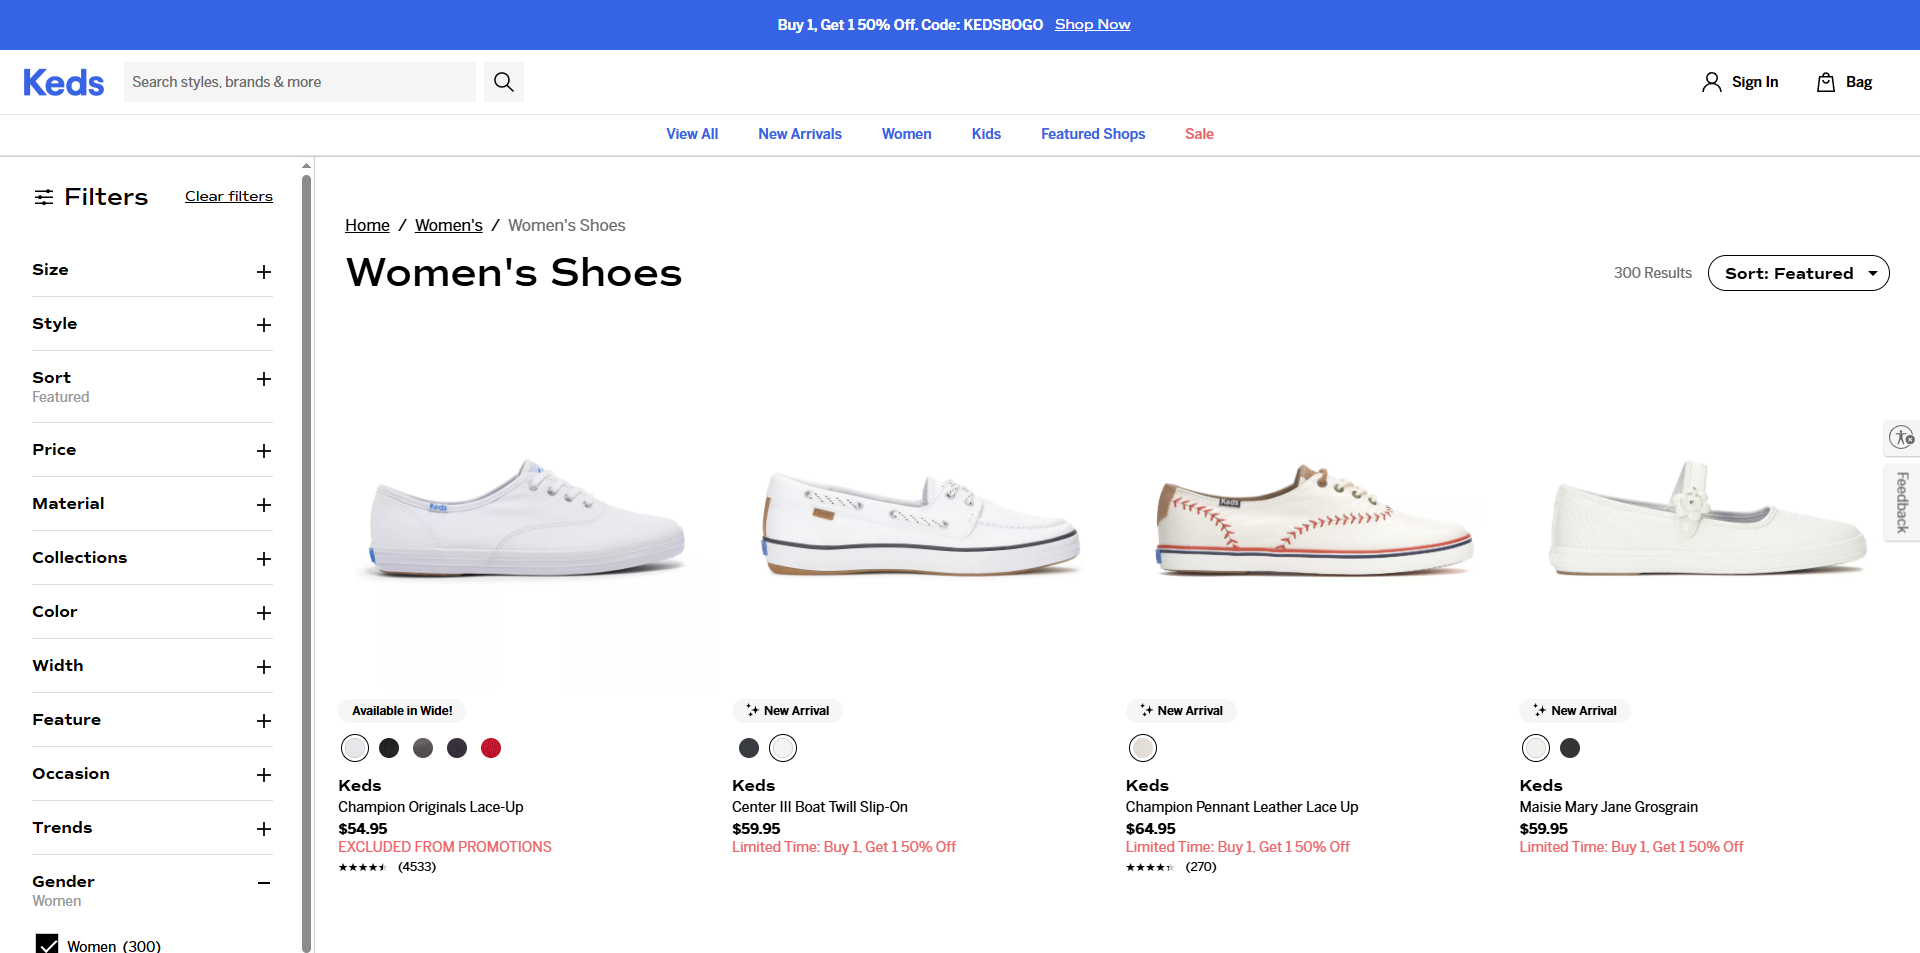Select the red color swatch for Champion Originals
Viewport: 1920px width, 953px height.
click(x=490, y=747)
